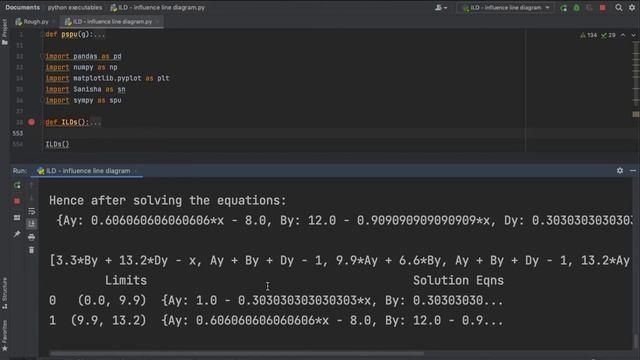
Task: Pin the Run tab
Action: pos(17,234)
